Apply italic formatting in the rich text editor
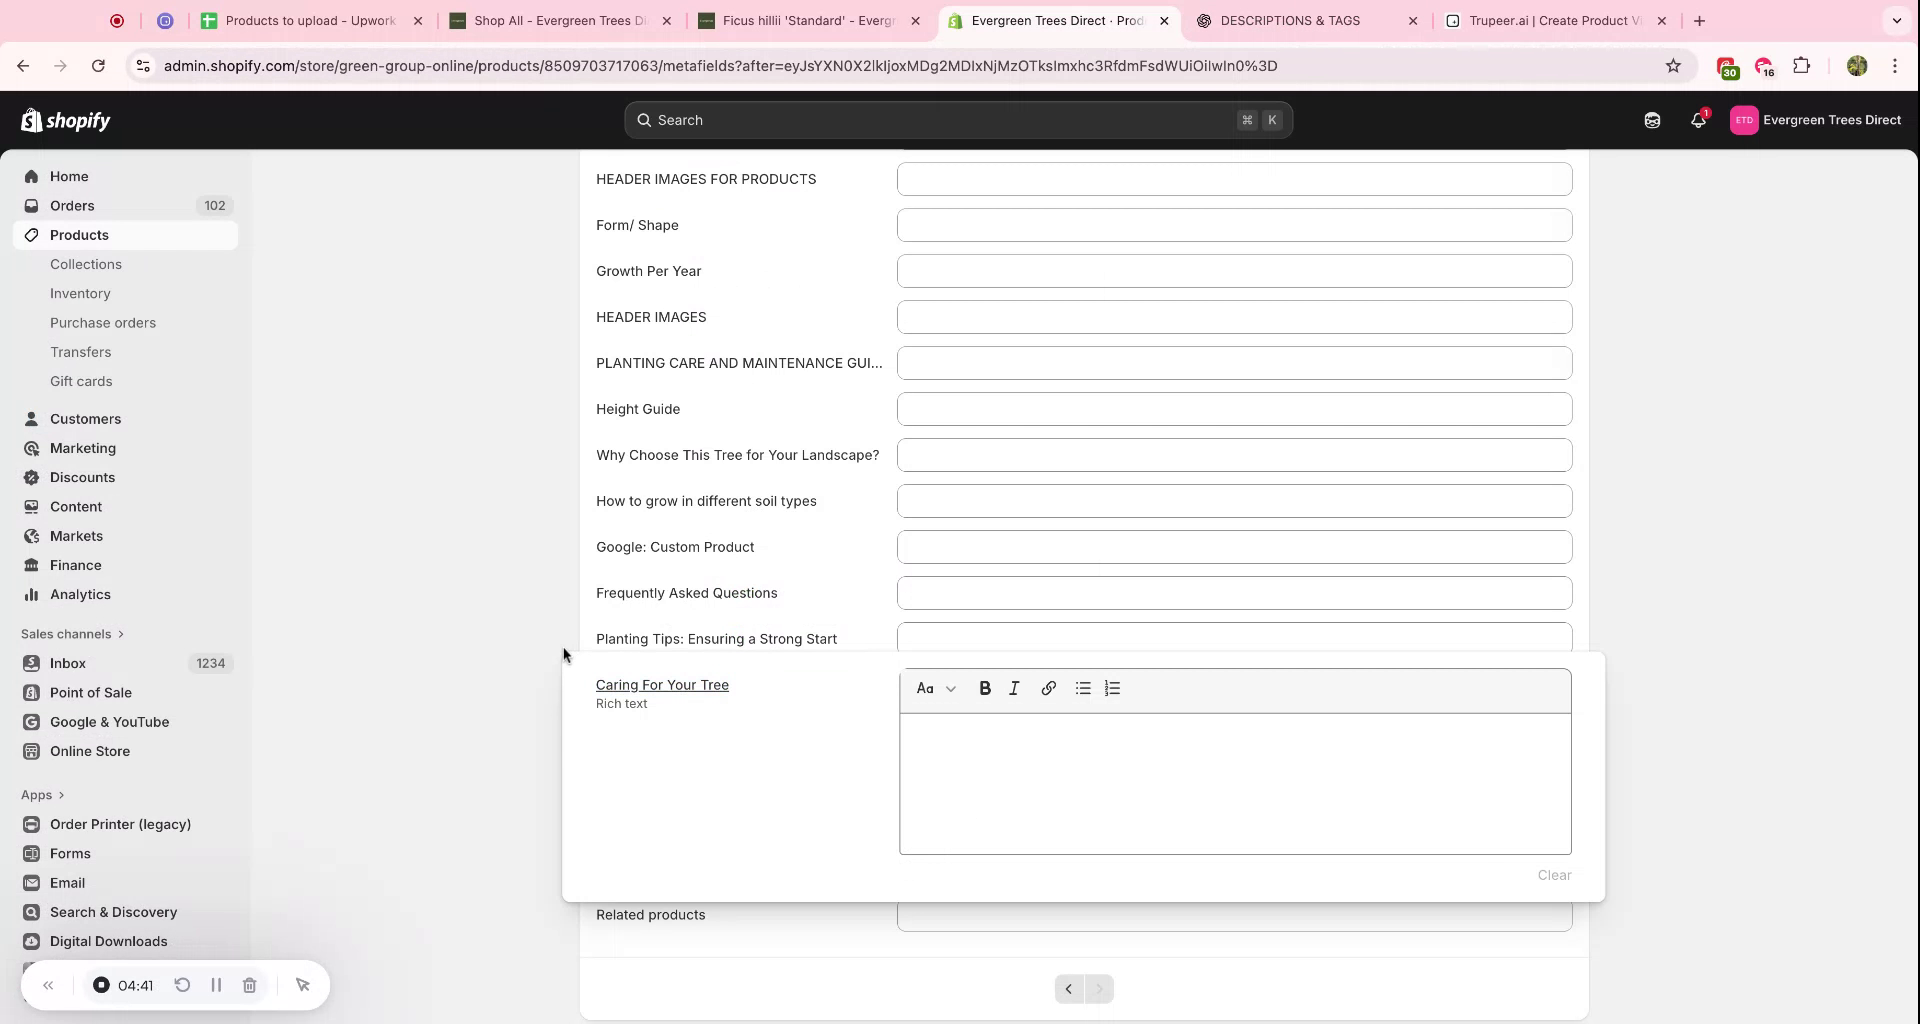Screen dimensions: 1920x1024 (x=1014, y=688)
